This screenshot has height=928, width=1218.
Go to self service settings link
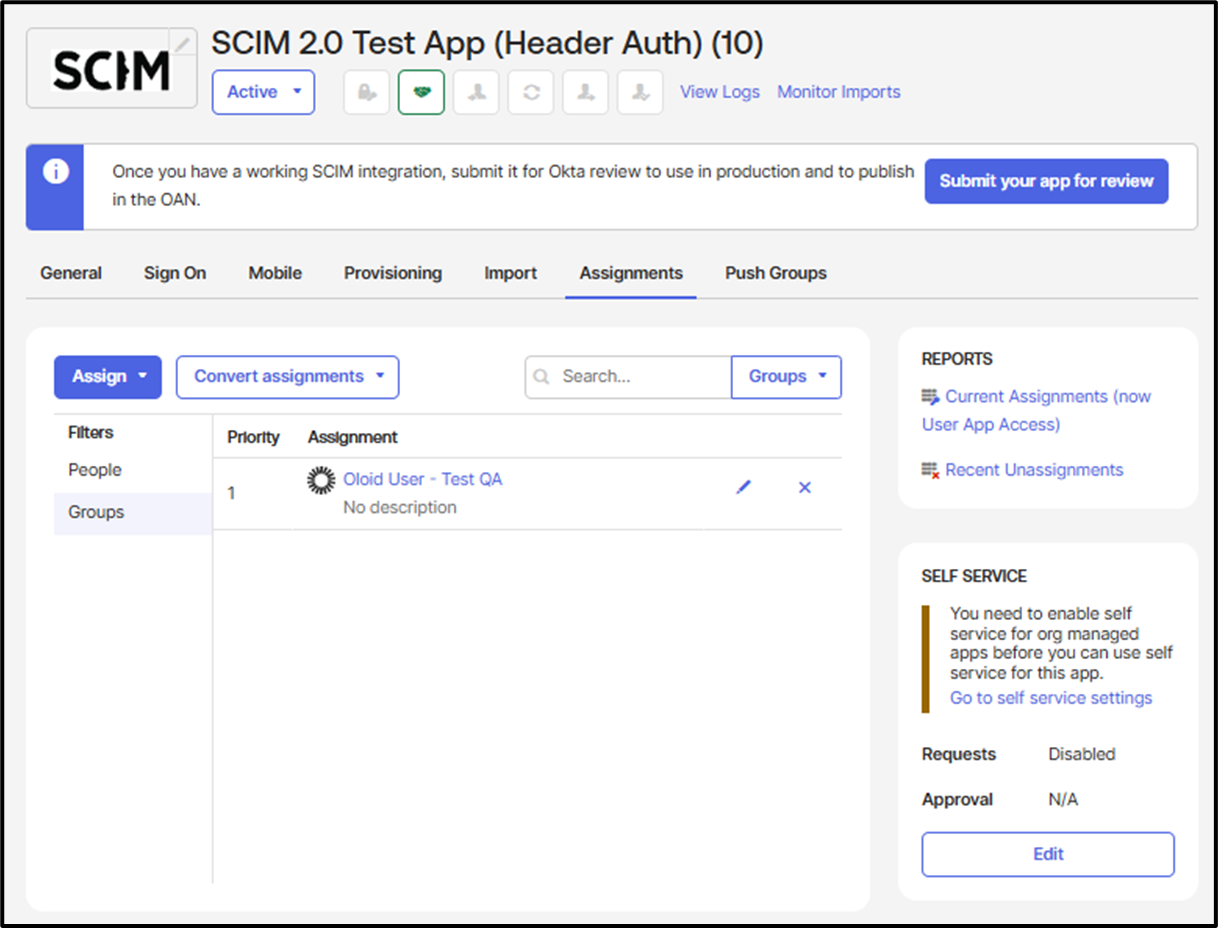pyautogui.click(x=1051, y=698)
